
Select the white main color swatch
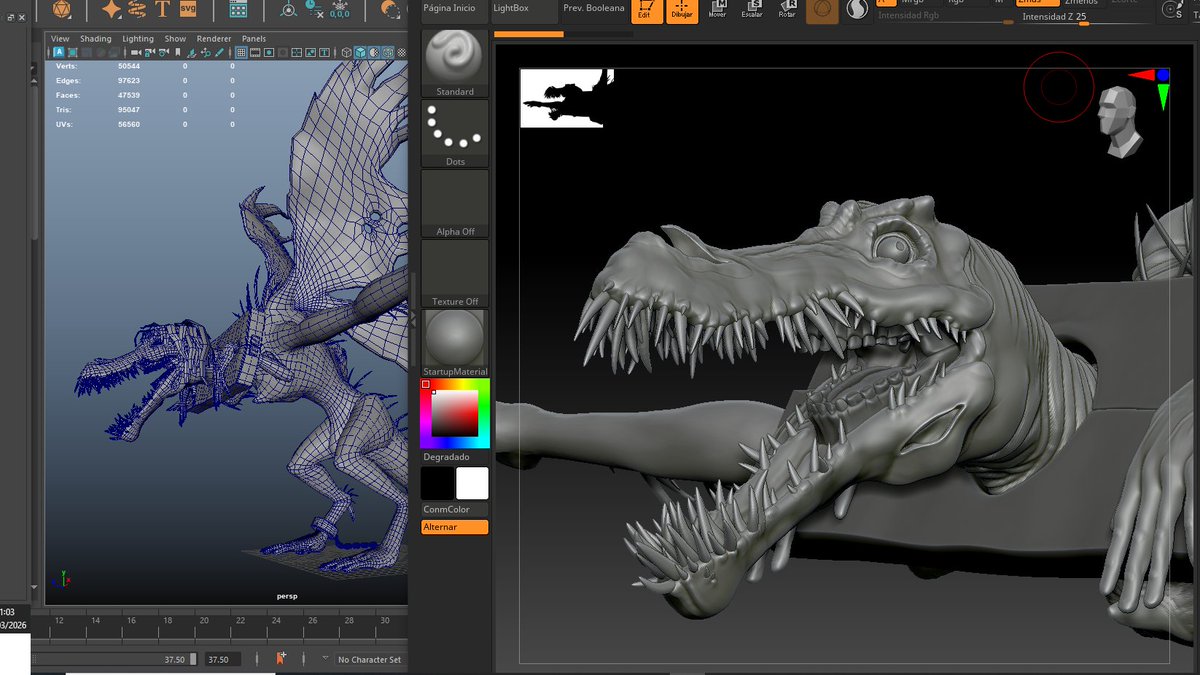[x=472, y=483]
